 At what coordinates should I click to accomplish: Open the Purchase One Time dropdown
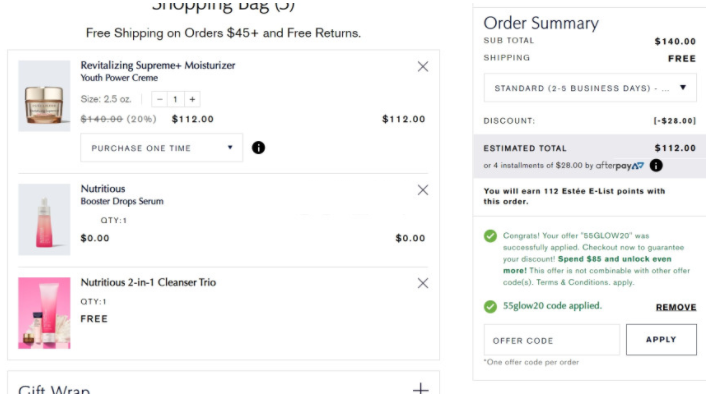[x=162, y=148]
